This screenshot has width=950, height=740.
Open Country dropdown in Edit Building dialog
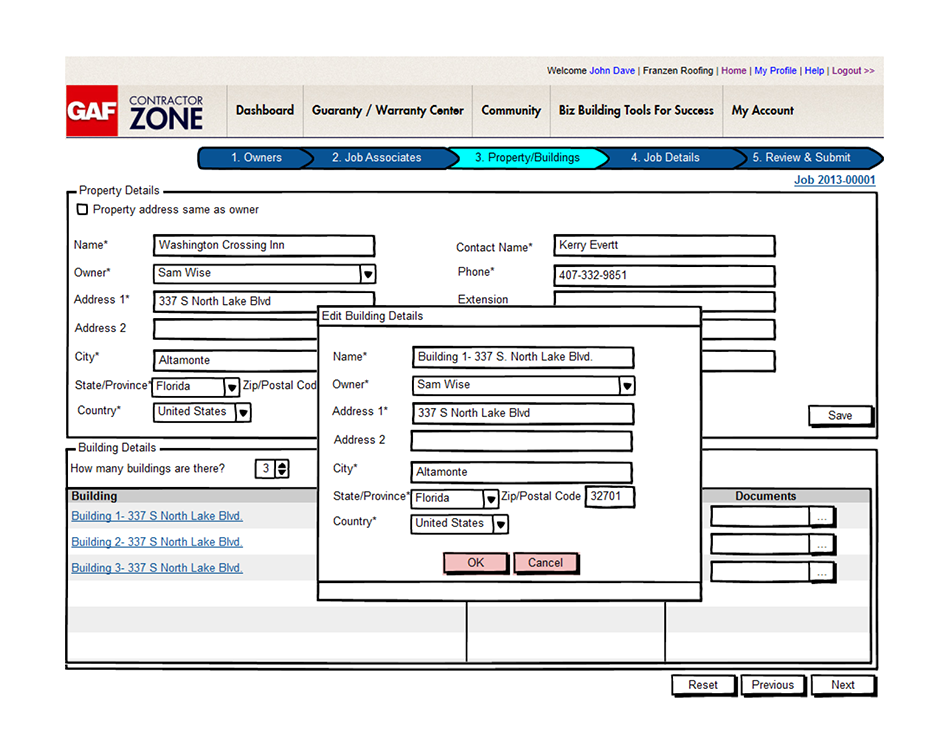pyautogui.click(x=500, y=524)
